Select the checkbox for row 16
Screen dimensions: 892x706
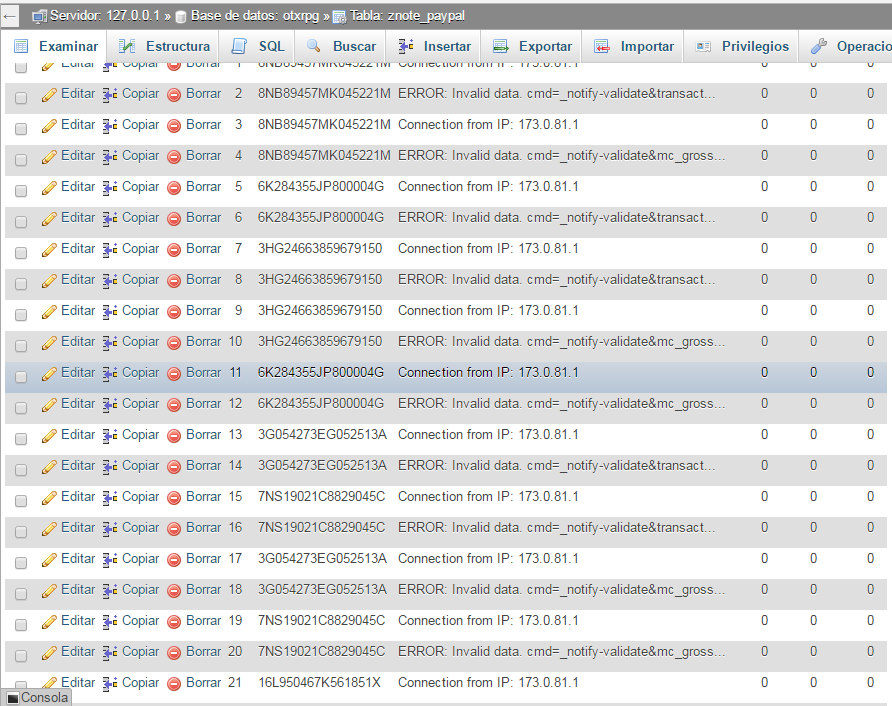pyautogui.click(x=21, y=532)
